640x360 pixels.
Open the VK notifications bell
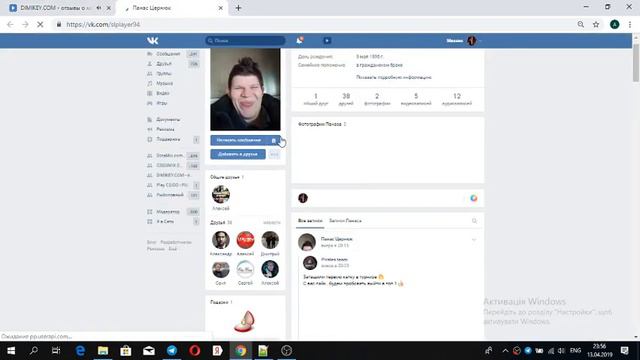click(x=300, y=40)
